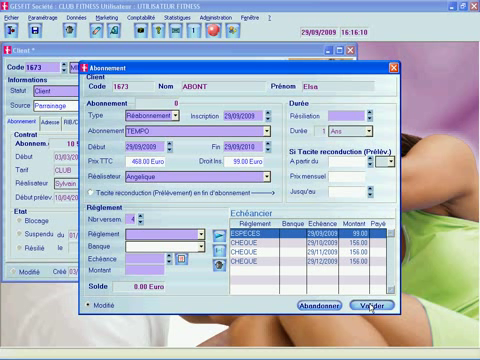The width and height of the screenshot is (480, 360).
Task: Select the ESPECES row in Echéancier
Action: pos(308,233)
